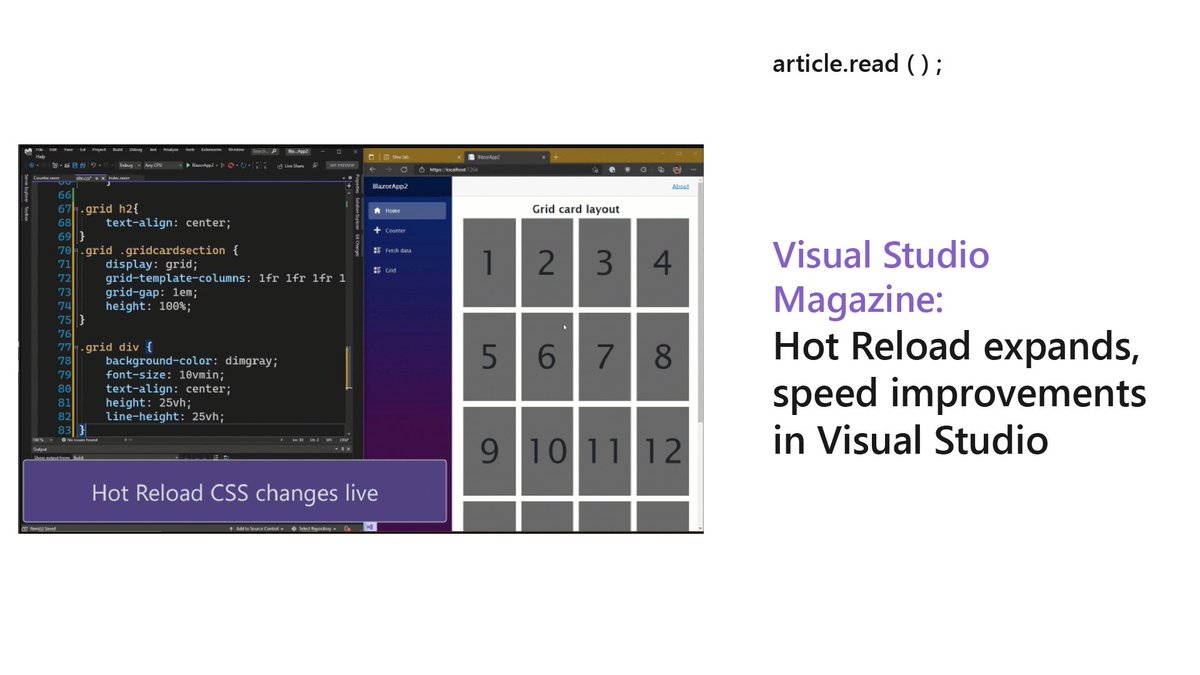This screenshot has width=1200, height=675.
Task: Open the Build menu in Visual Studio
Action: point(118,150)
